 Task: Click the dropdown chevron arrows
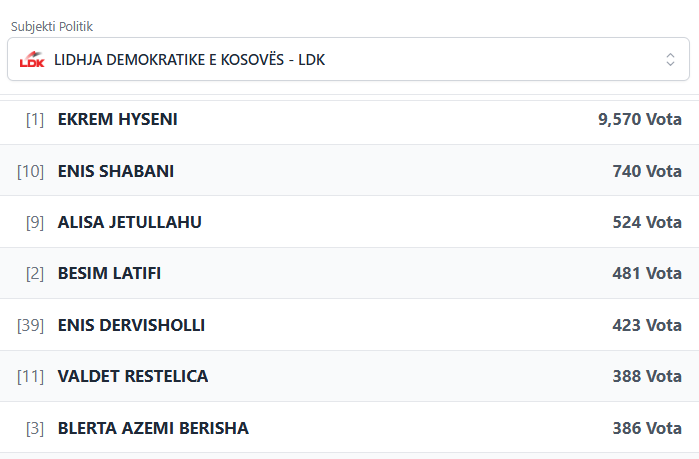(670, 59)
